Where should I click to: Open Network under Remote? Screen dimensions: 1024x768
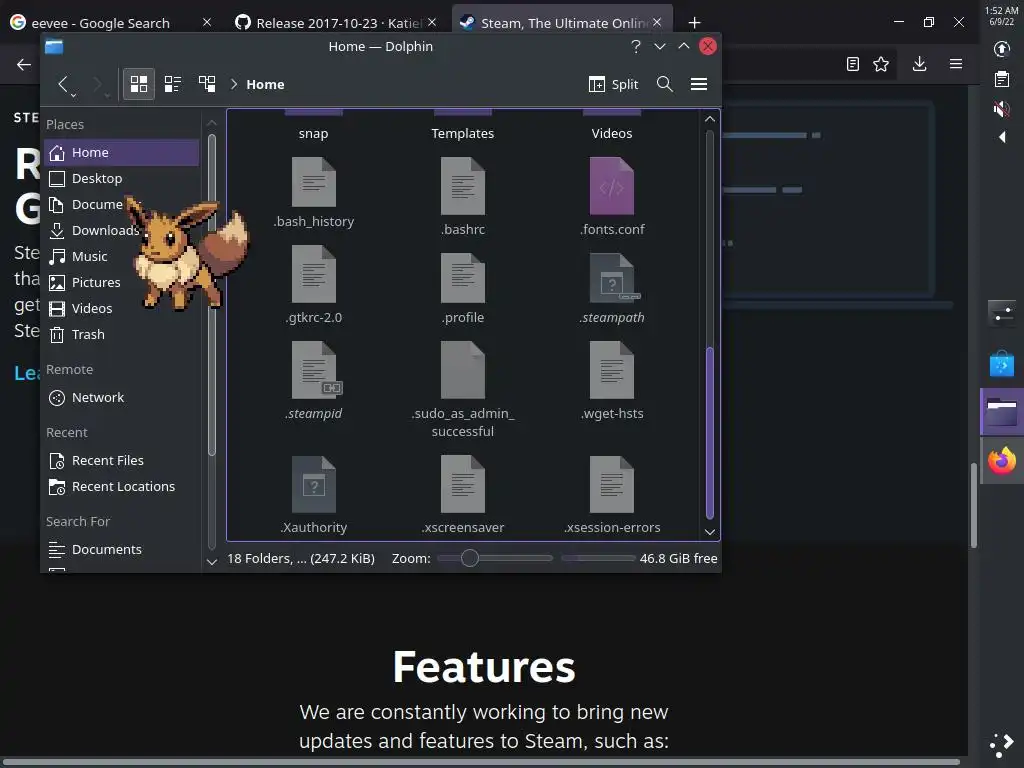(121, 397)
